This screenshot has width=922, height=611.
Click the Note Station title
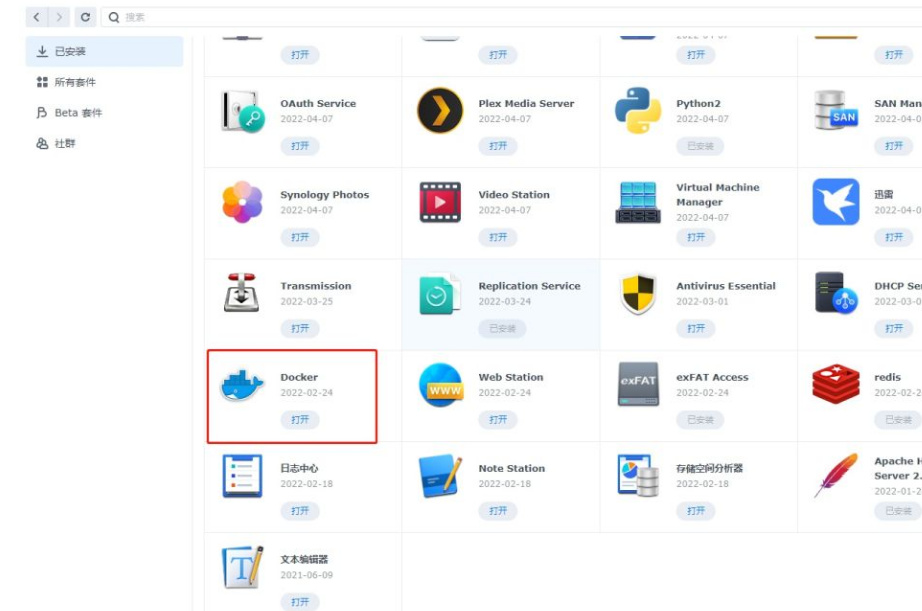(x=512, y=468)
